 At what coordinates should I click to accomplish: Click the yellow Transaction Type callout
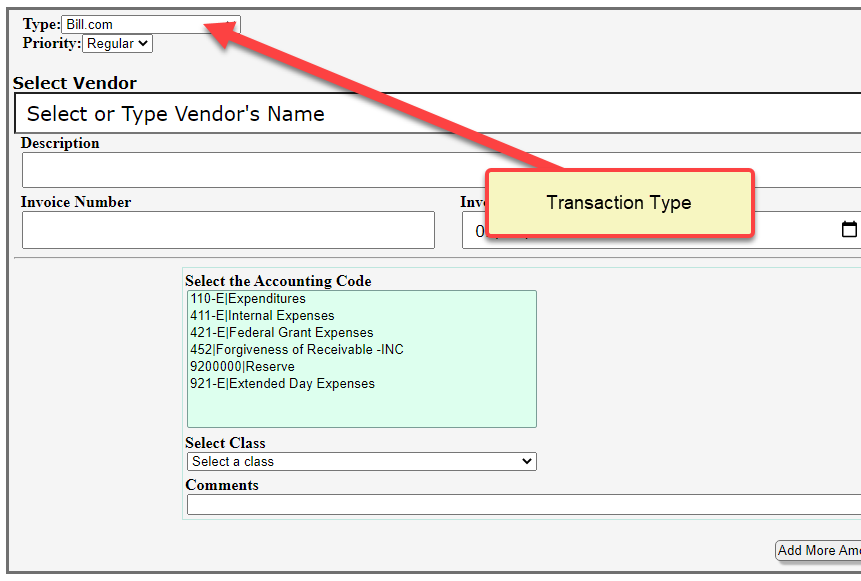click(x=619, y=203)
